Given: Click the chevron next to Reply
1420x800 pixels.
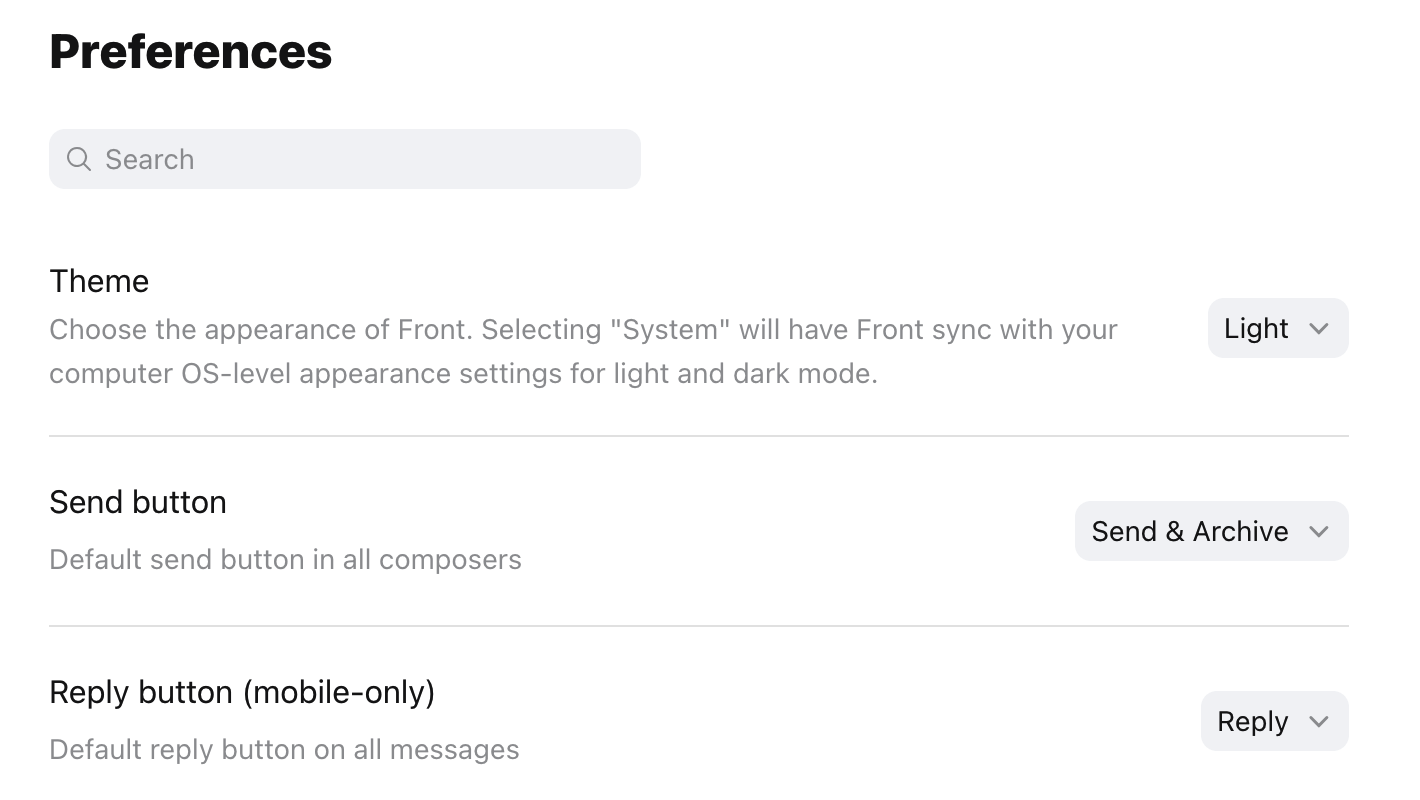Looking at the screenshot, I should tap(1320, 720).
